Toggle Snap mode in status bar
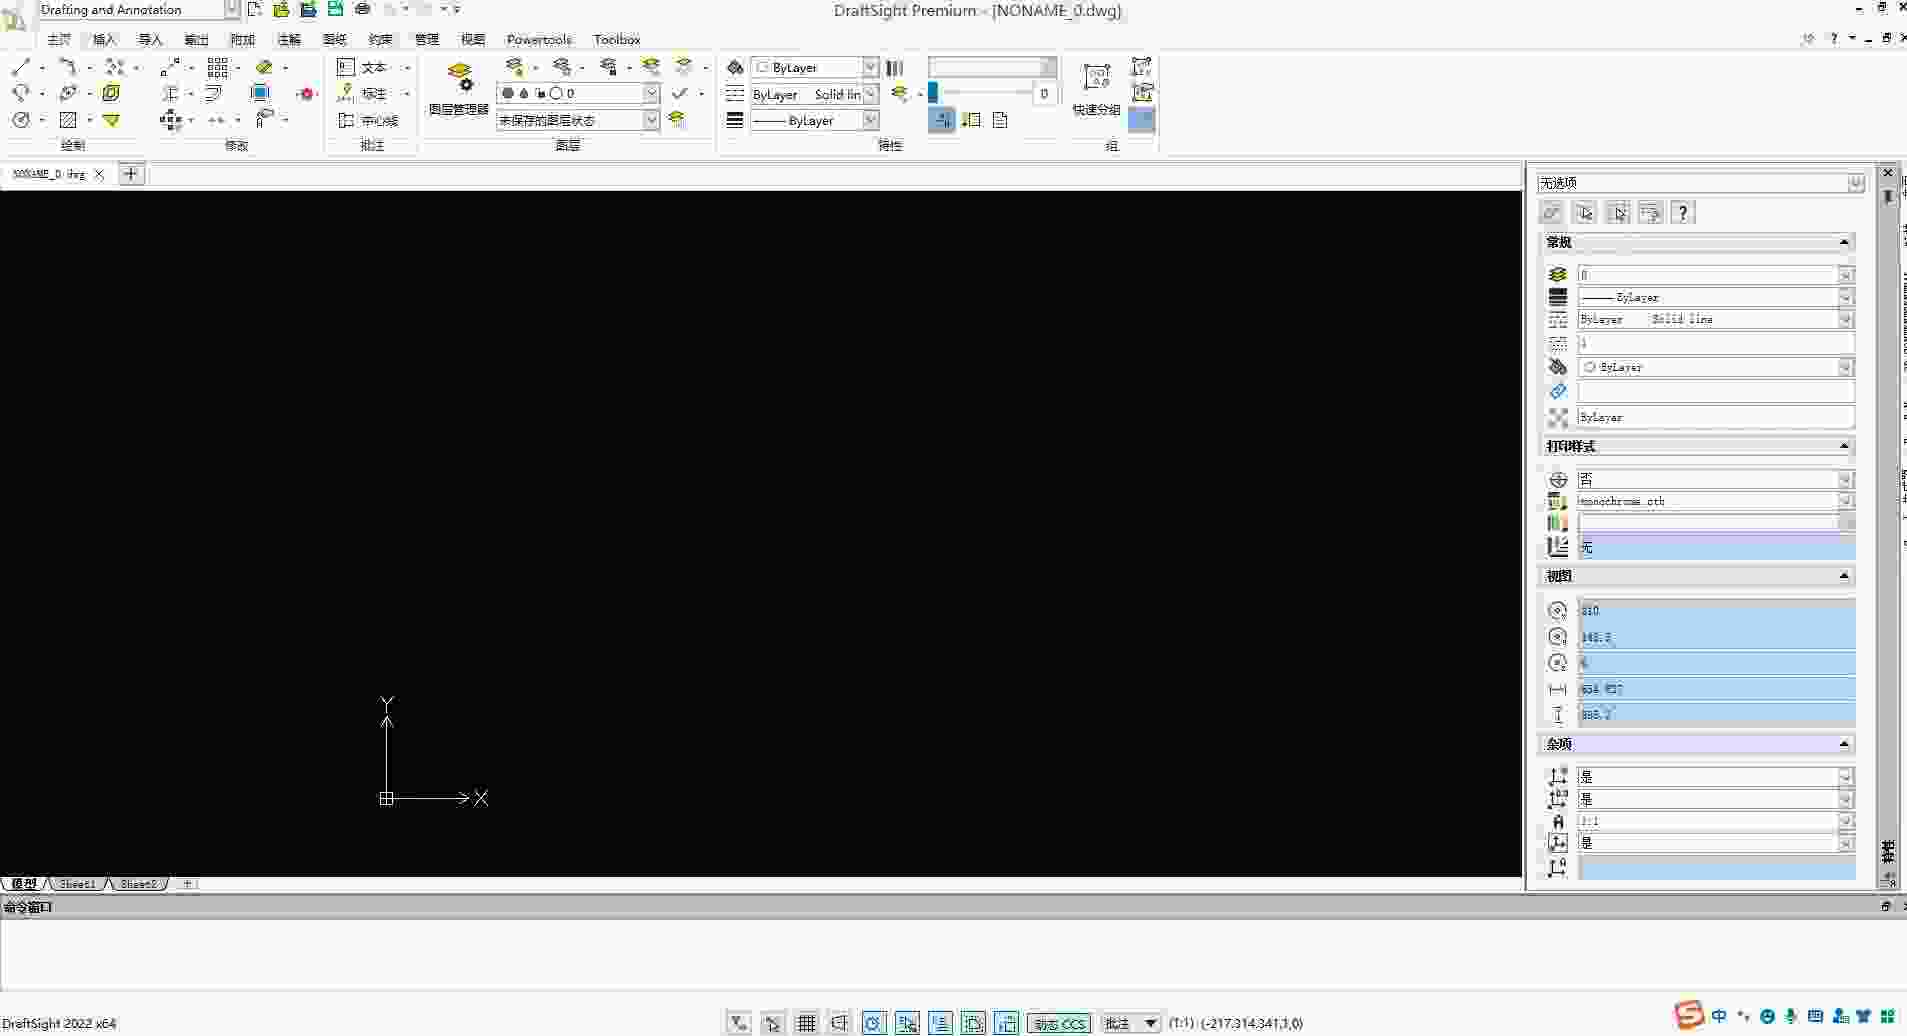This screenshot has width=1907, height=1036. point(772,1023)
